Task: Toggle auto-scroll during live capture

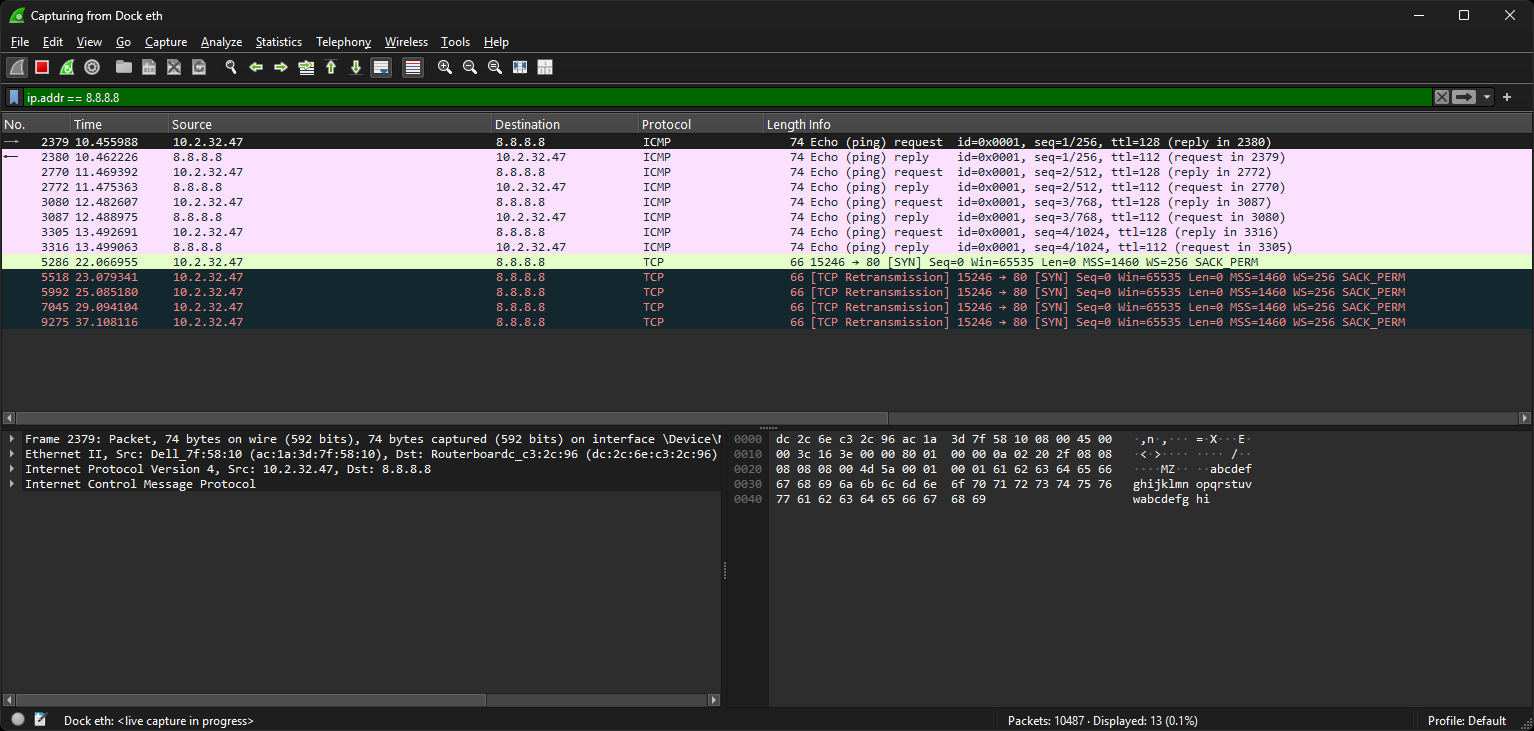Action: pos(380,67)
